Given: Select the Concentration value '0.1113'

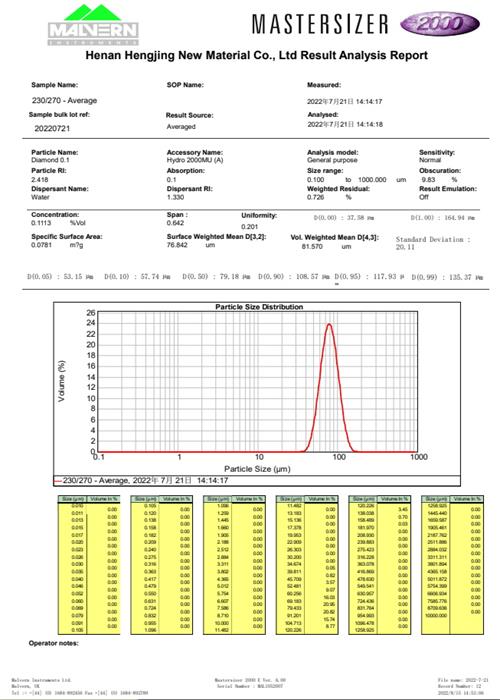Looking at the screenshot, I should click(x=41, y=223).
